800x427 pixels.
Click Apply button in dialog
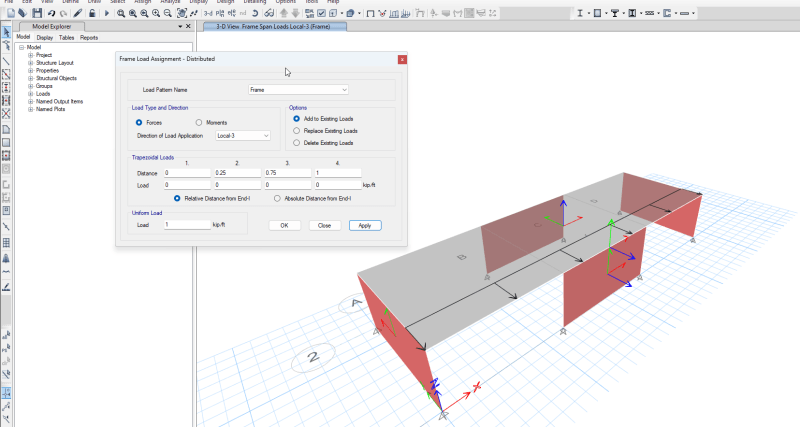(365, 225)
